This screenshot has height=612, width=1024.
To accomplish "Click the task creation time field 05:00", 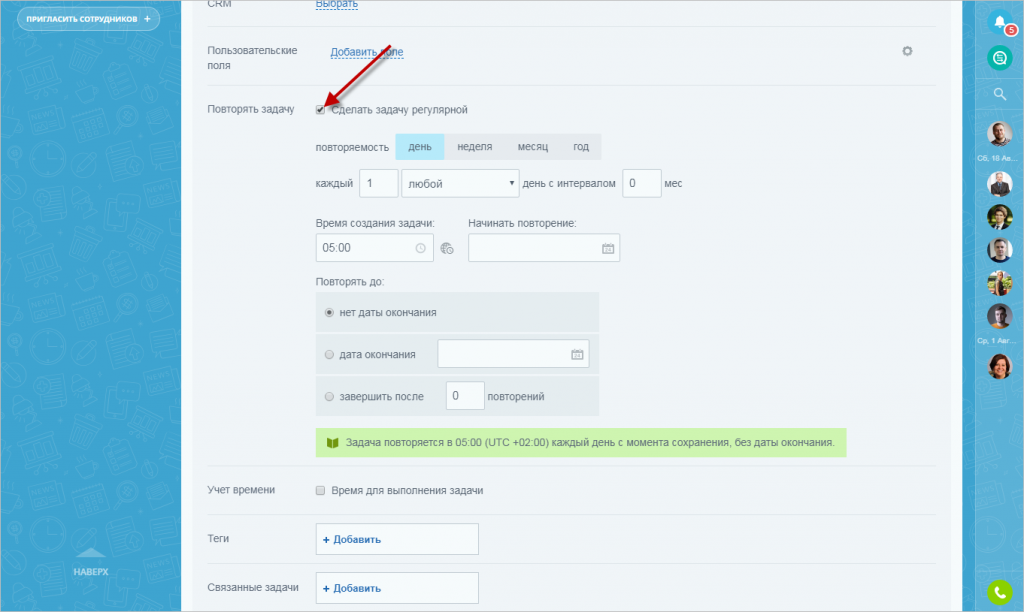I will click(x=375, y=248).
